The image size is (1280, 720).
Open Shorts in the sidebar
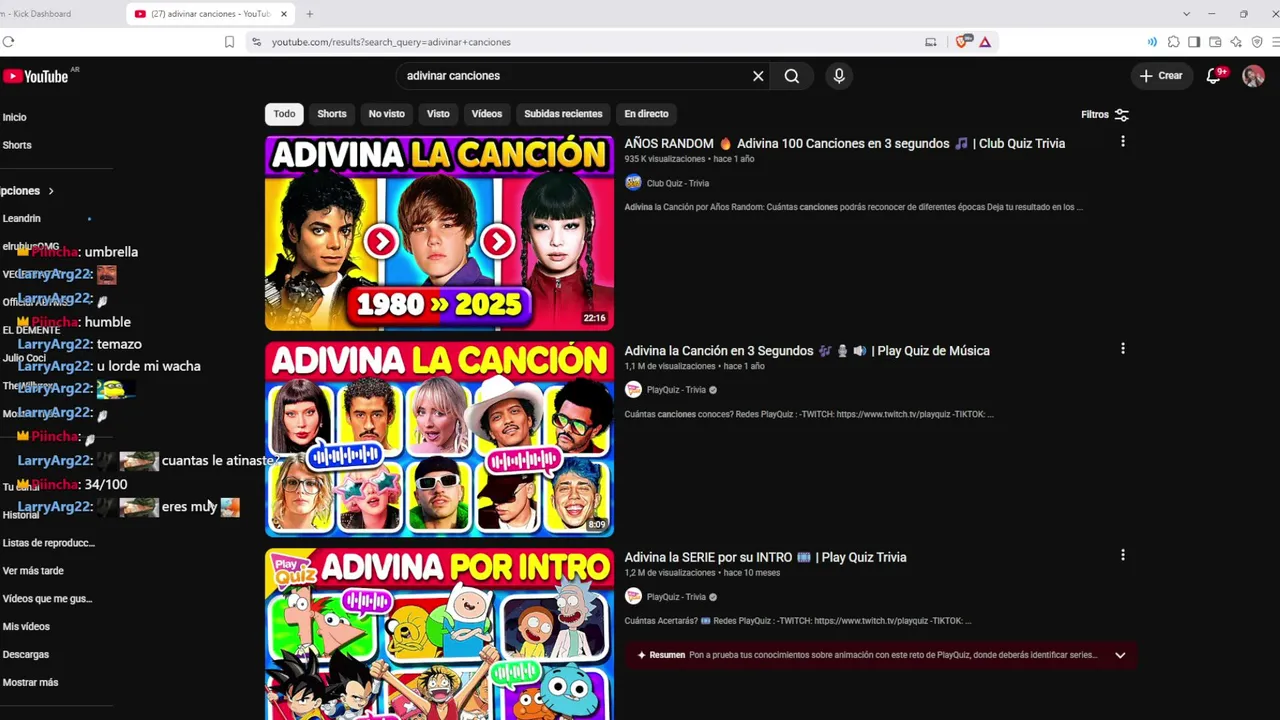coord(17,145)
